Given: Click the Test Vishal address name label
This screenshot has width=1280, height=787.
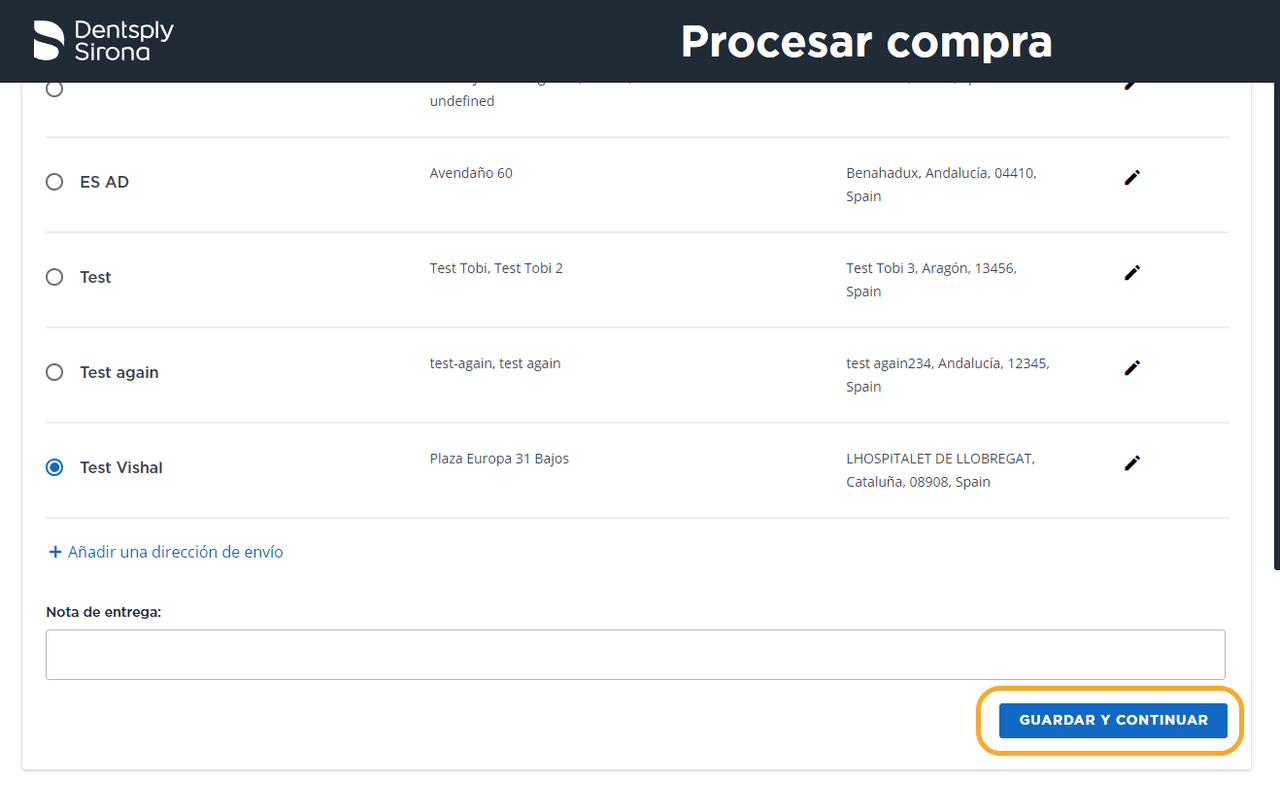Looking at the screenshot, I should coord(121,467).
